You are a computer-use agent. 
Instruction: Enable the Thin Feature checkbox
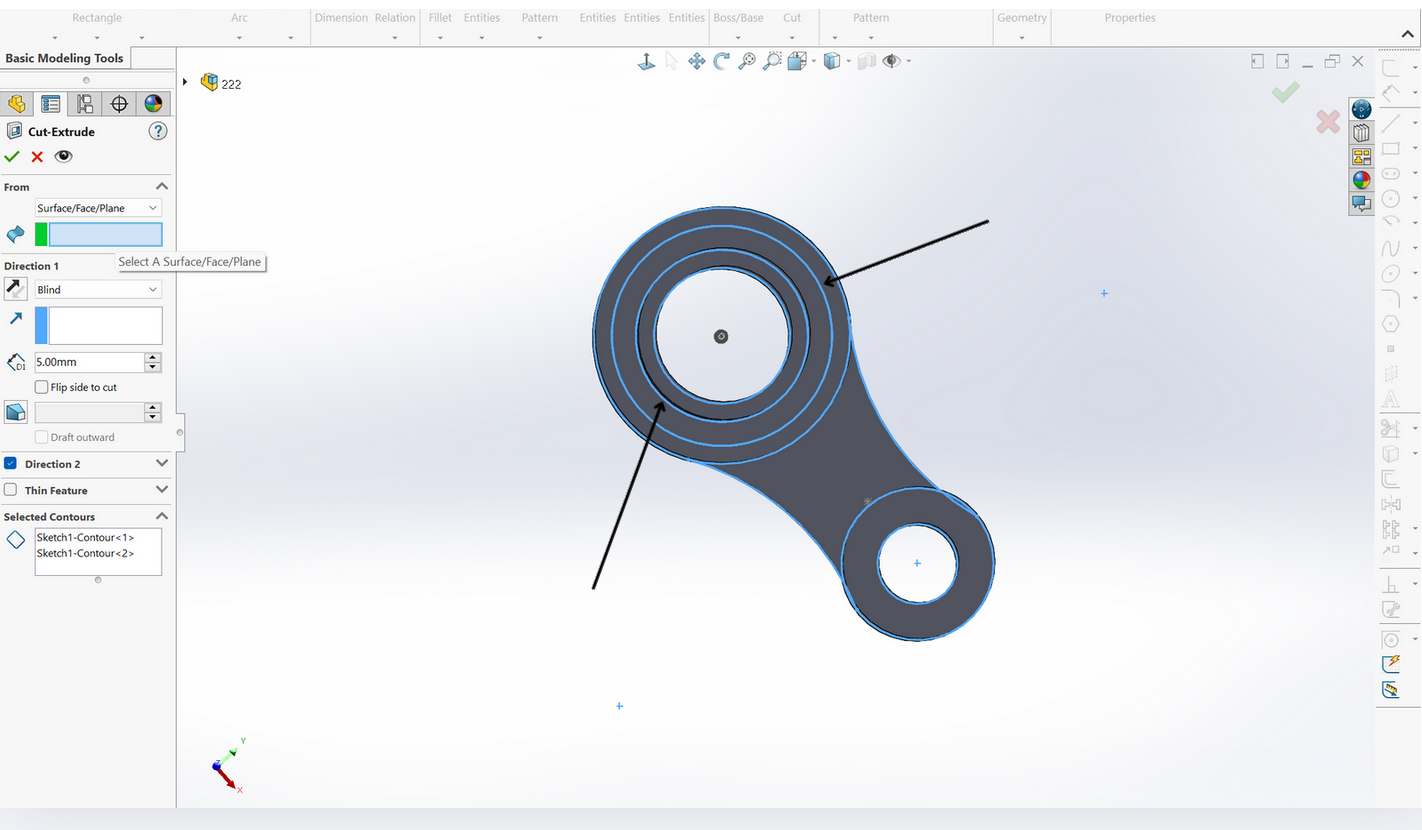click(x=10, y=490)
